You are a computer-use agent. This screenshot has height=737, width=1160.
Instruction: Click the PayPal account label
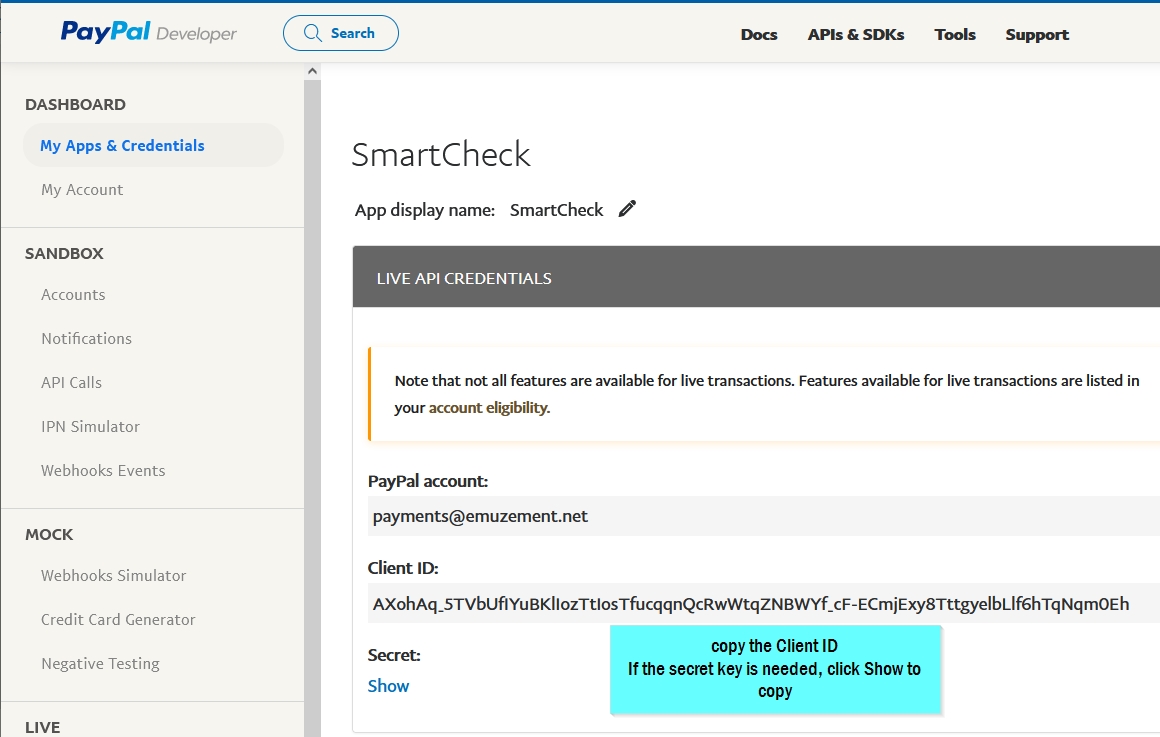[x=428, y=482]
